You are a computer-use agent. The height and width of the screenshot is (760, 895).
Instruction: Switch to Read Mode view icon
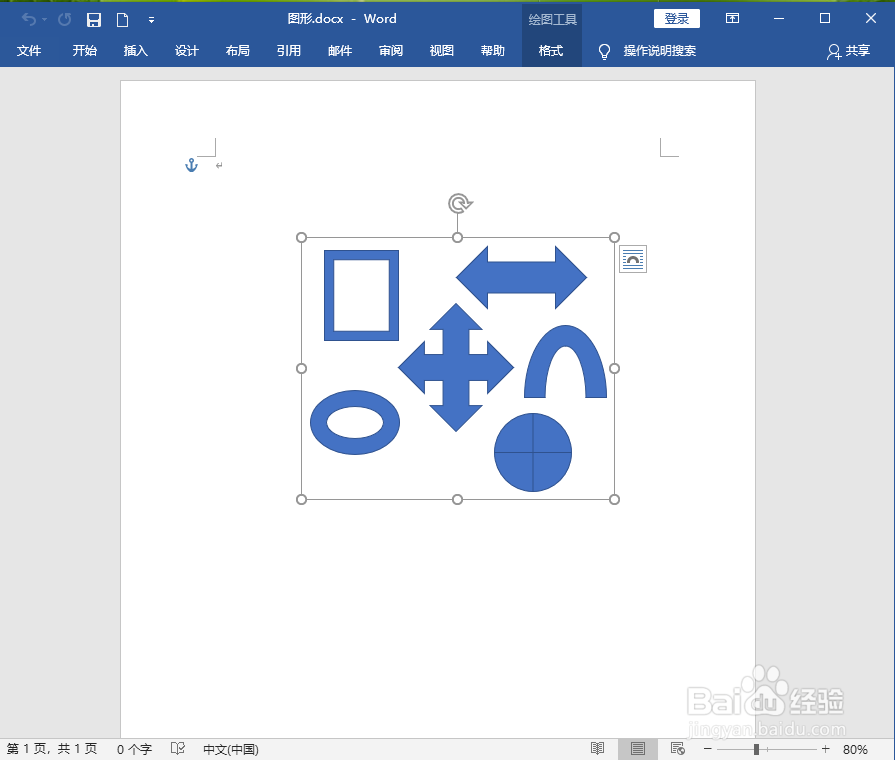[598, 748]
